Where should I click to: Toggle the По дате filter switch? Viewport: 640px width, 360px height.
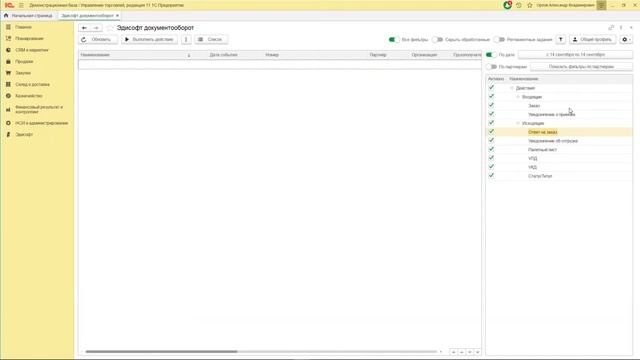[x=491, y=55]
